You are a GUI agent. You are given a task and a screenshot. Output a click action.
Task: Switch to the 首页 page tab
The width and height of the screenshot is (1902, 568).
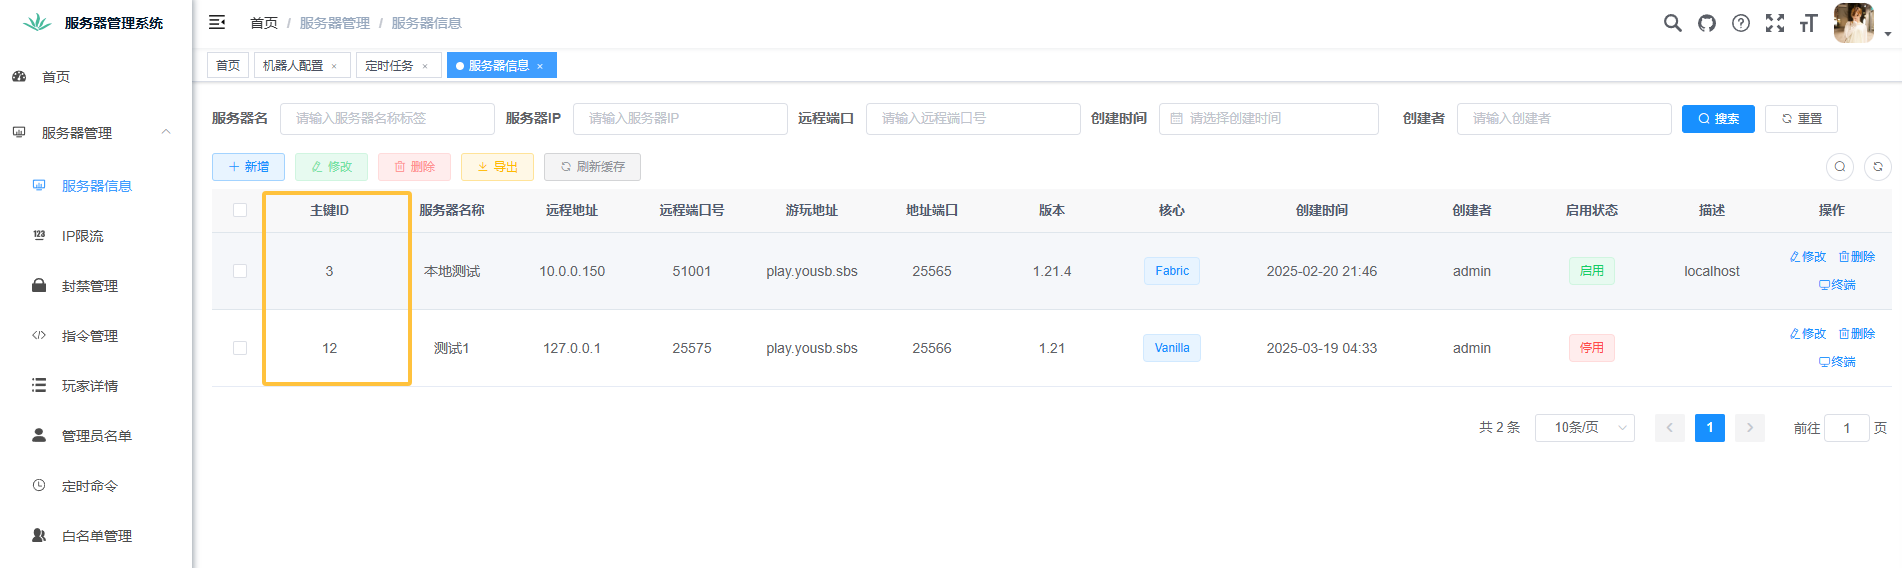pyautogui.click(x=228, y=65)
